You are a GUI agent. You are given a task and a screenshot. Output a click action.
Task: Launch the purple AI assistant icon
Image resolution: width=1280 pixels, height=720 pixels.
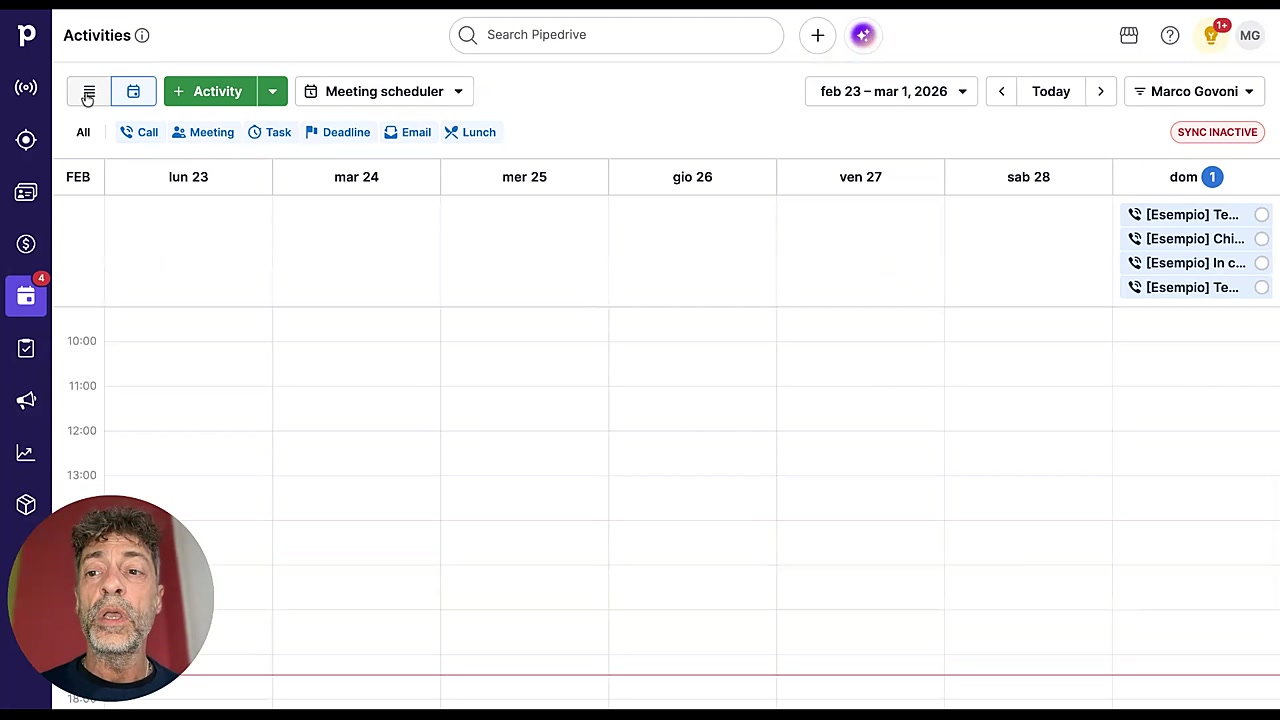click(x=863, y=35)
